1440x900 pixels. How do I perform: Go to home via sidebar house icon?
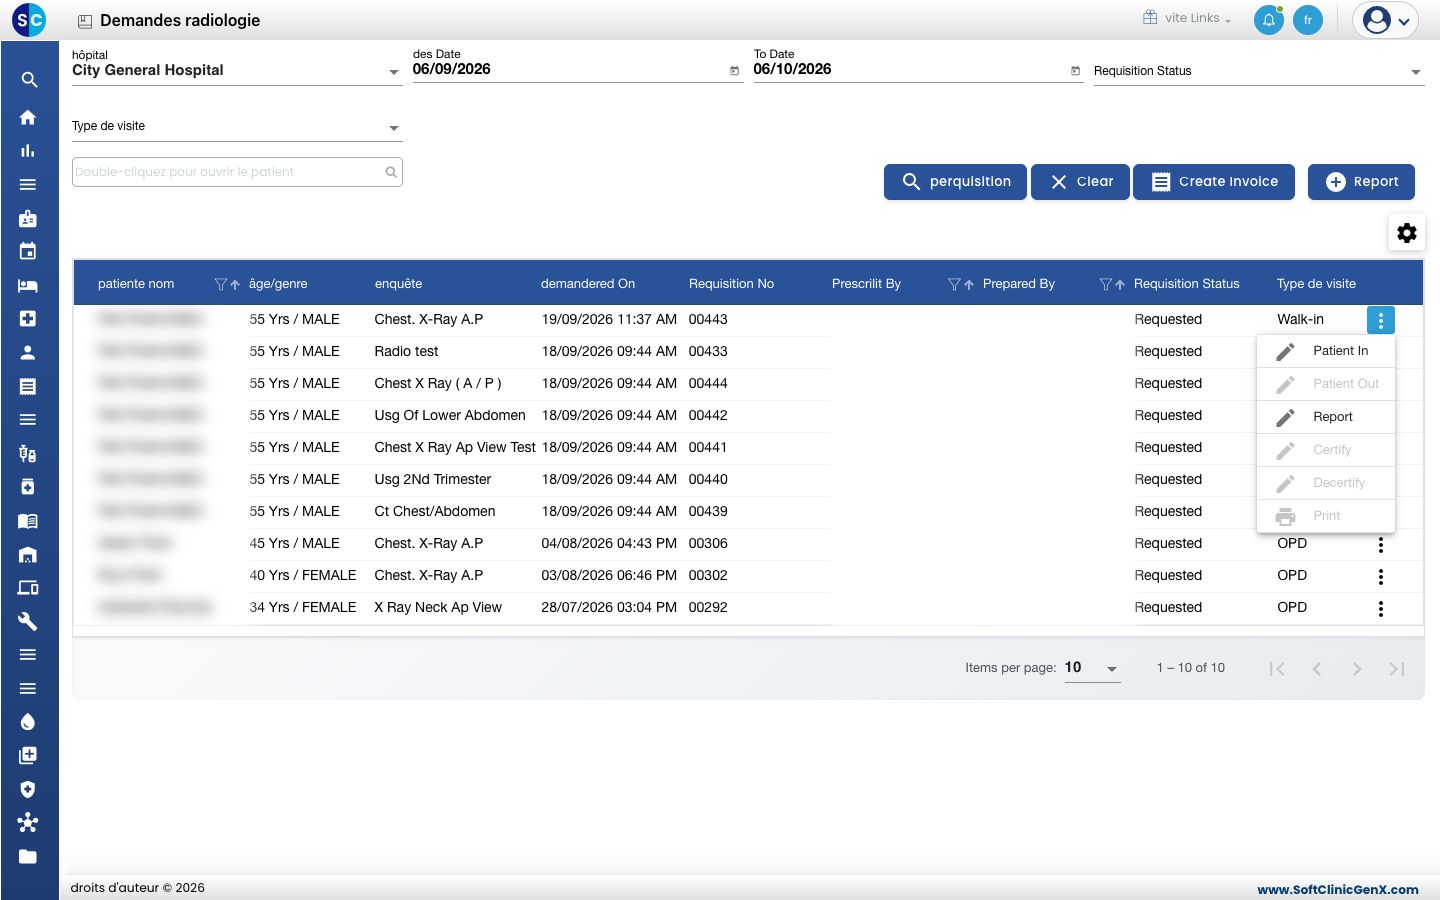(x=28, y=117)
